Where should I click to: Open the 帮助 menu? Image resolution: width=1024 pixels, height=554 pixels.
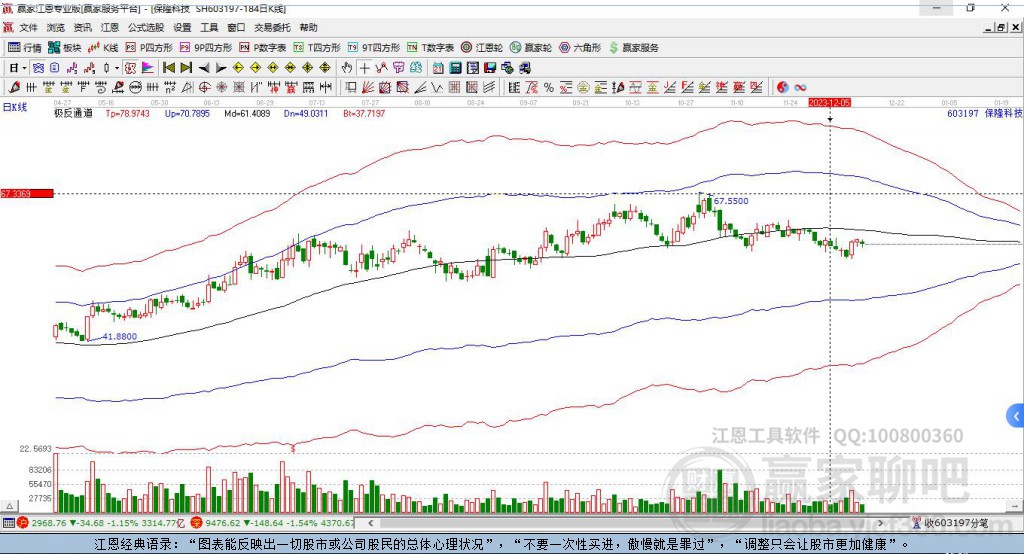point(308,27)
